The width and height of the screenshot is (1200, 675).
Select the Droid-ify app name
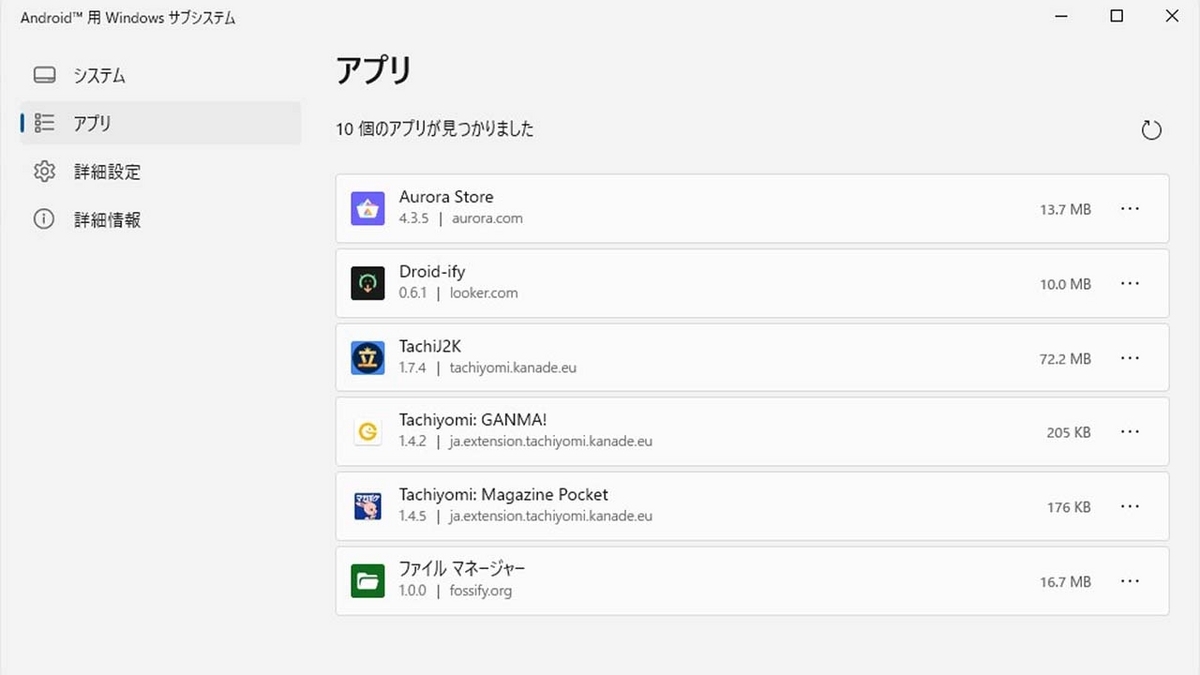(x=432, y=272)
